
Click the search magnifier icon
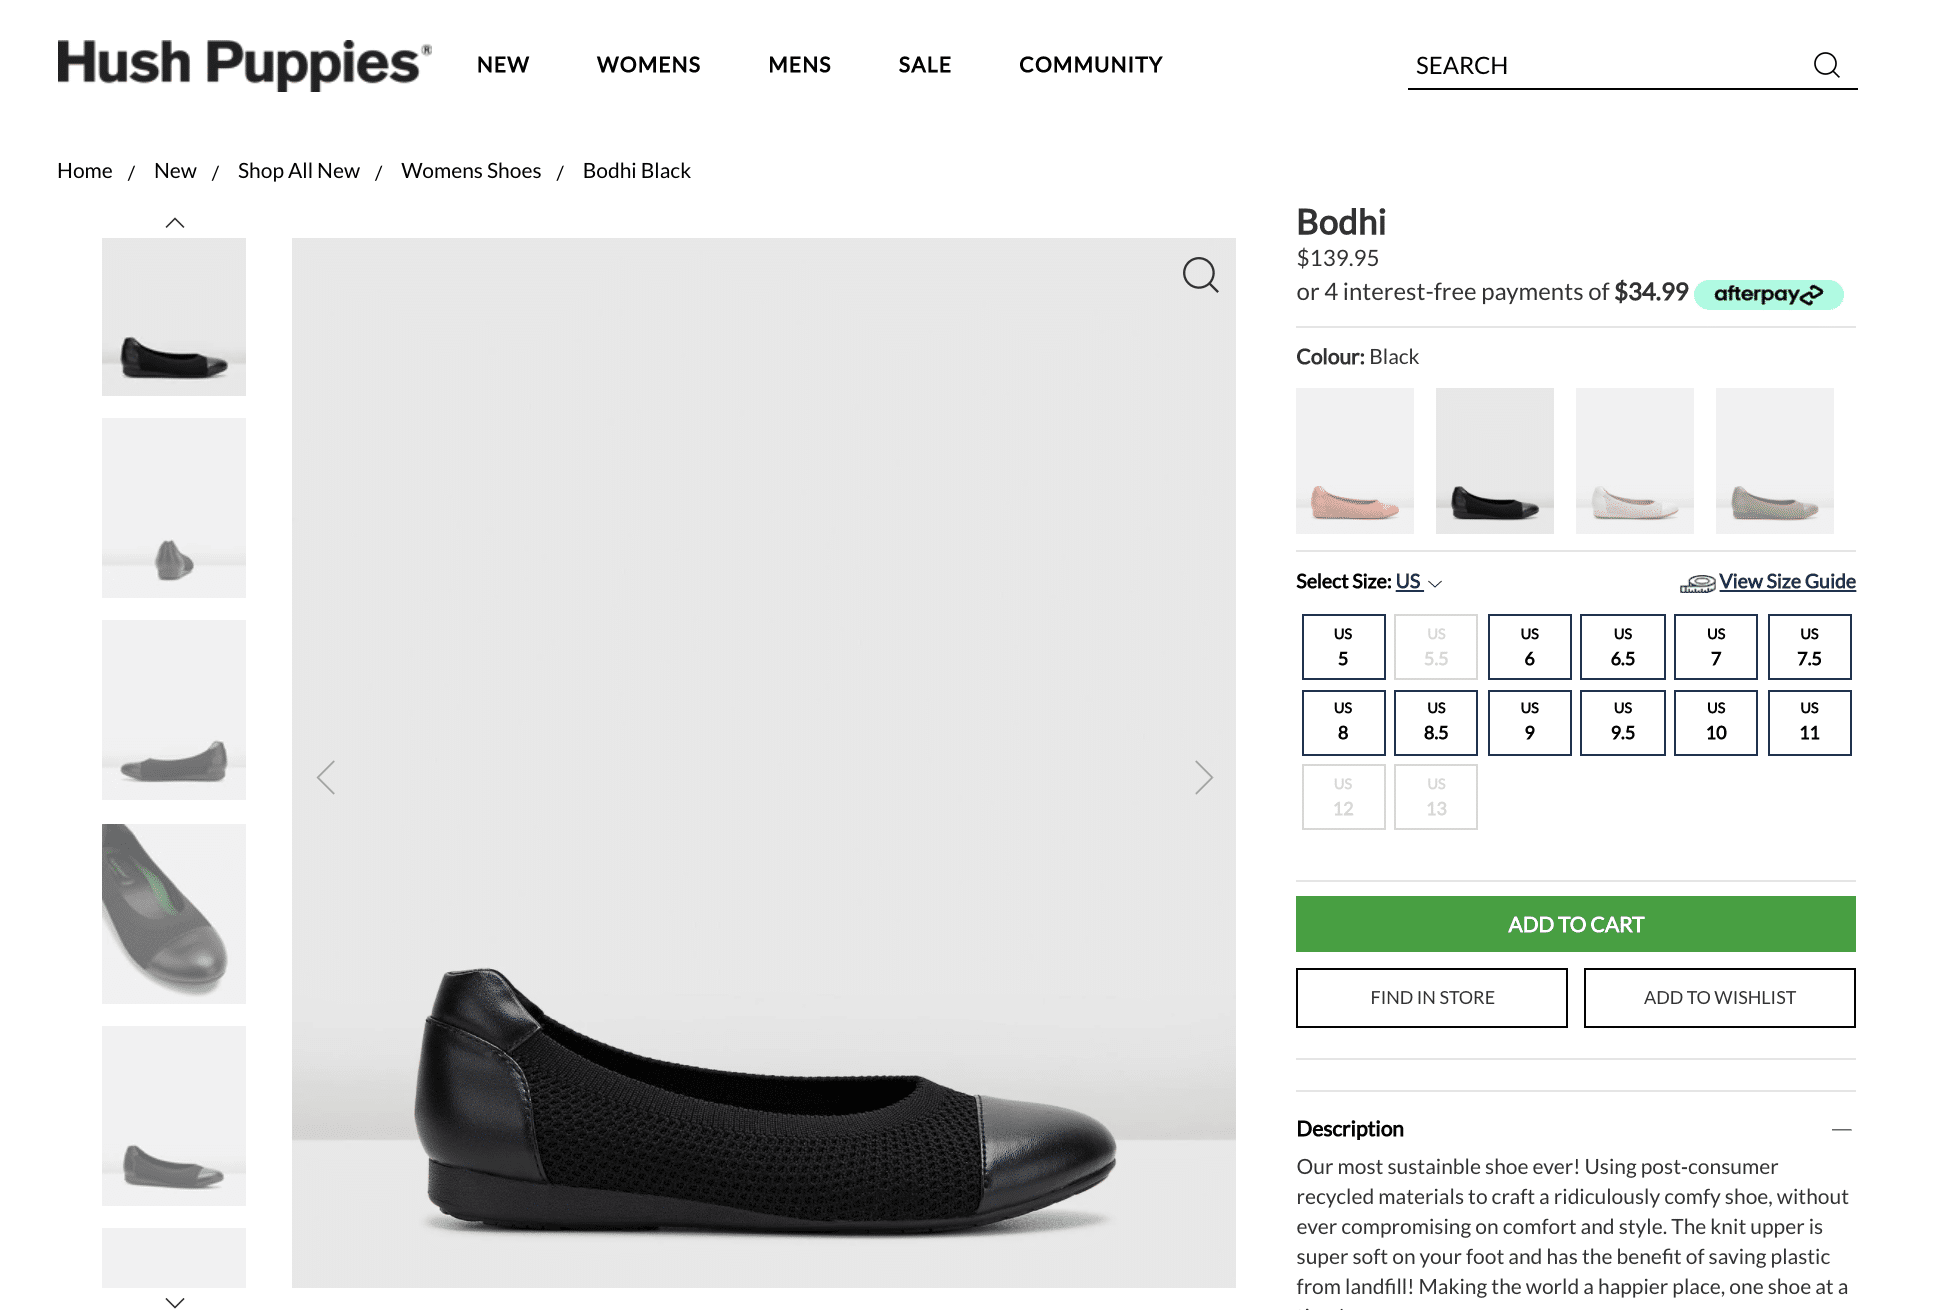click(1826, 65)
